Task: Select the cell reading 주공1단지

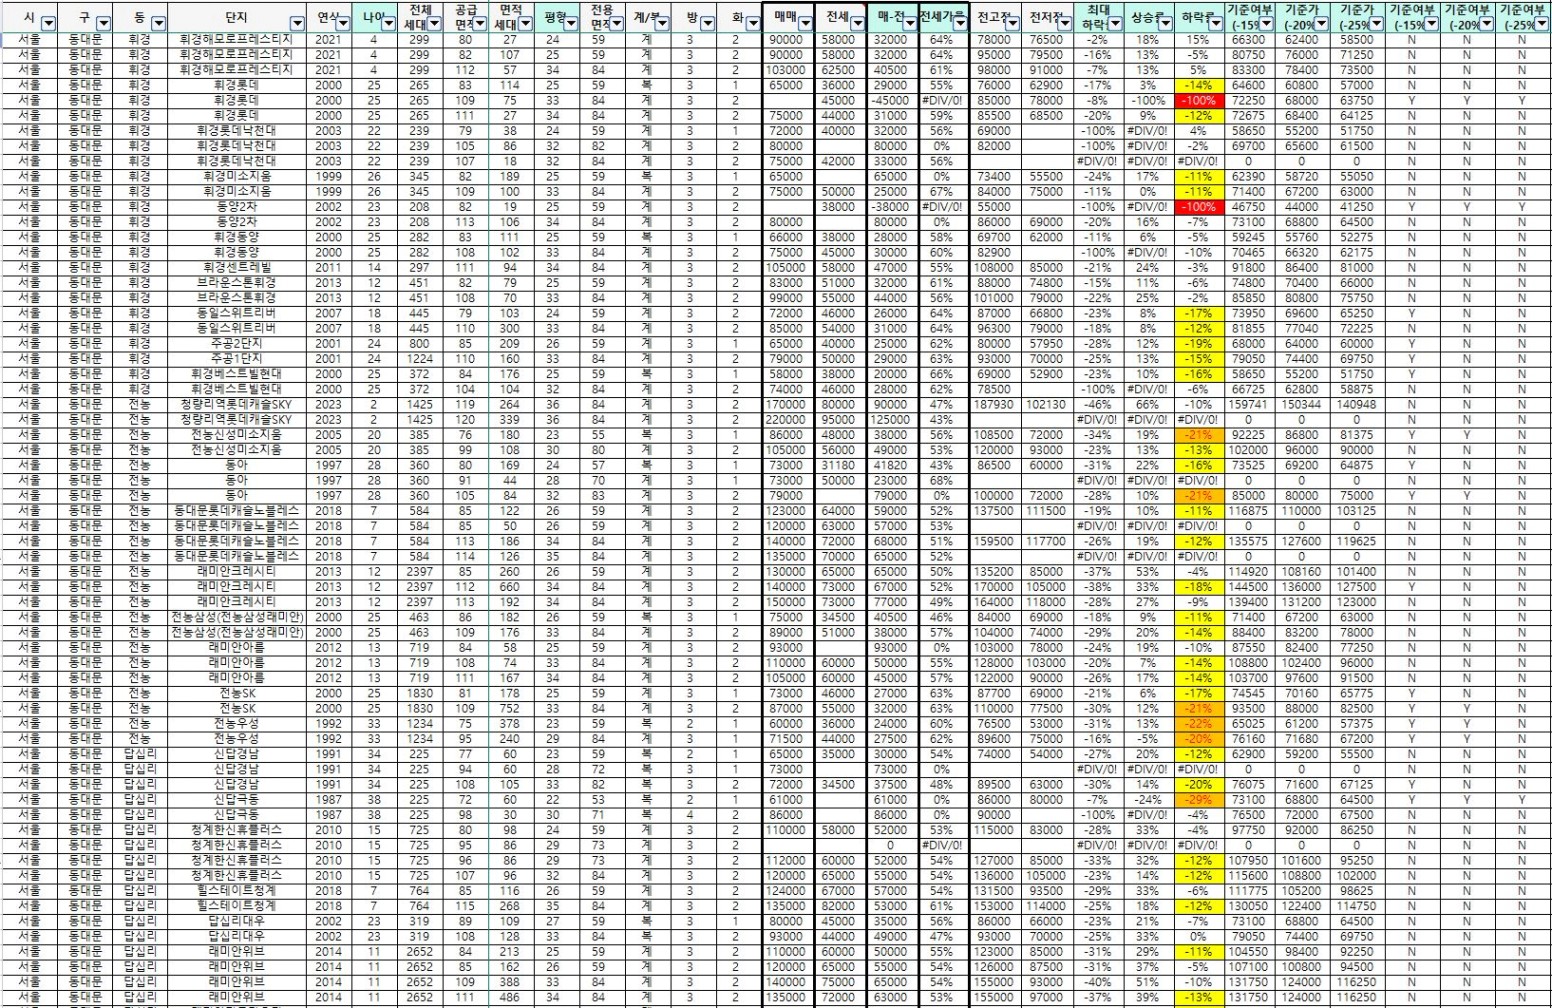Action: 237,359
